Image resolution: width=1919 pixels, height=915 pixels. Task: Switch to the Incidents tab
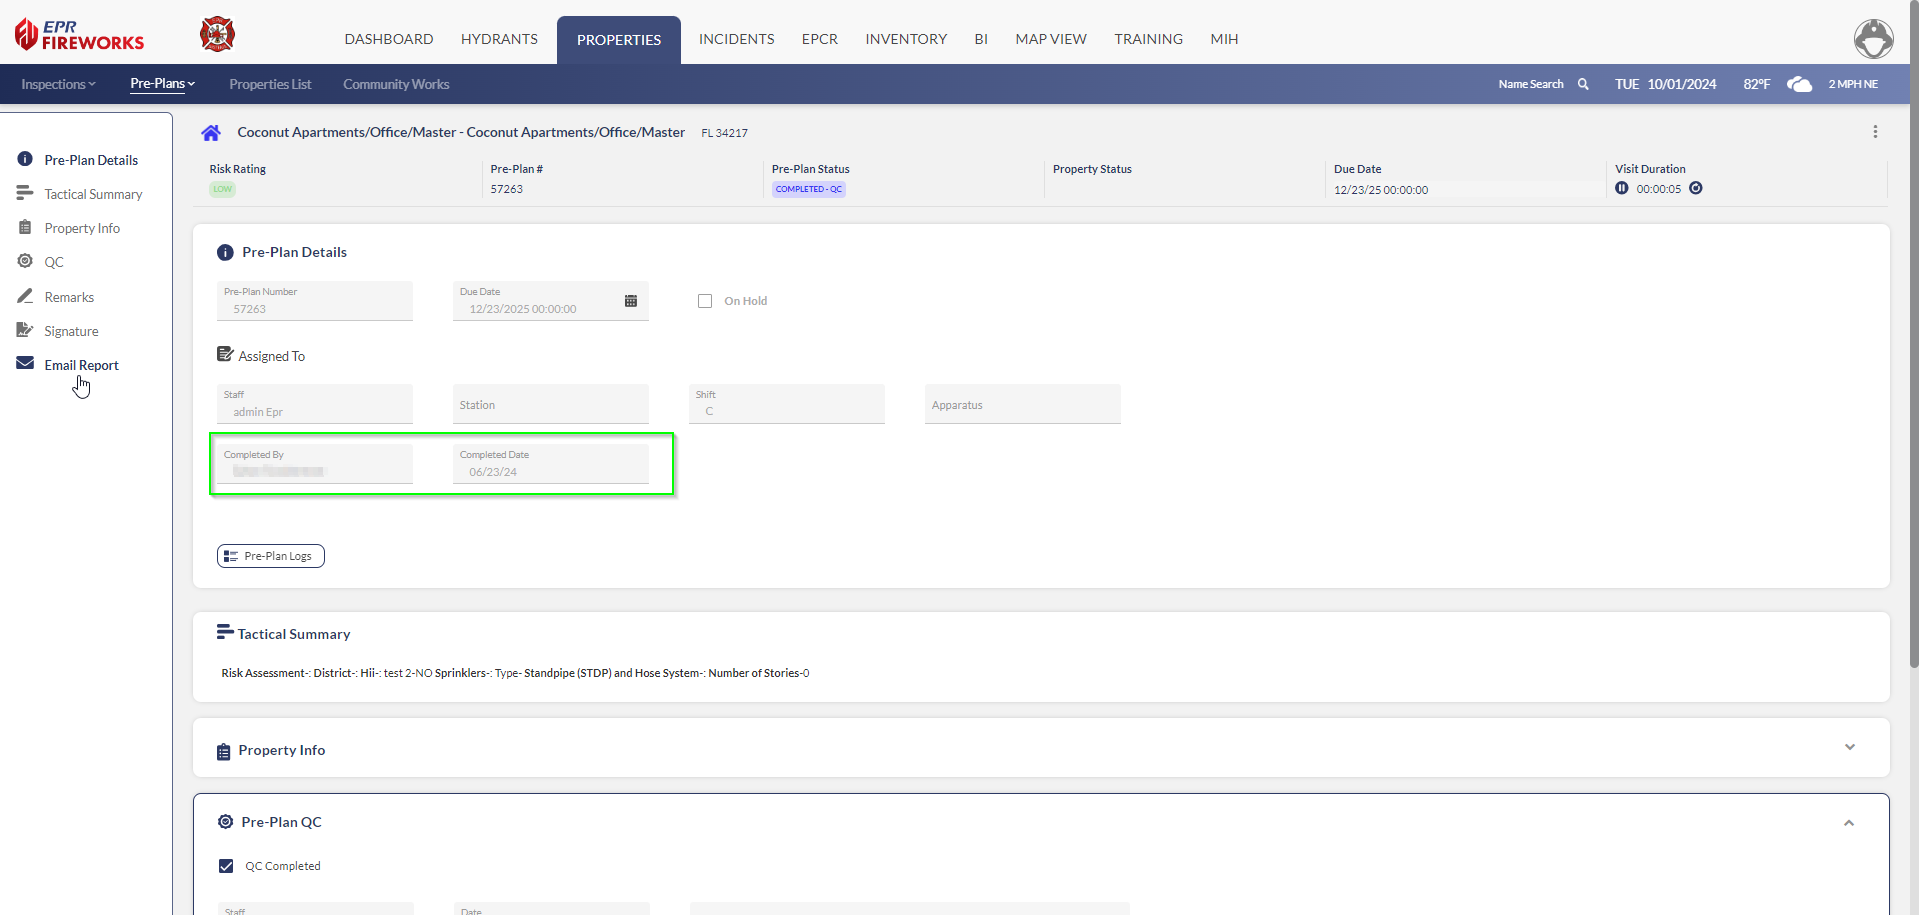coord(736,39)
